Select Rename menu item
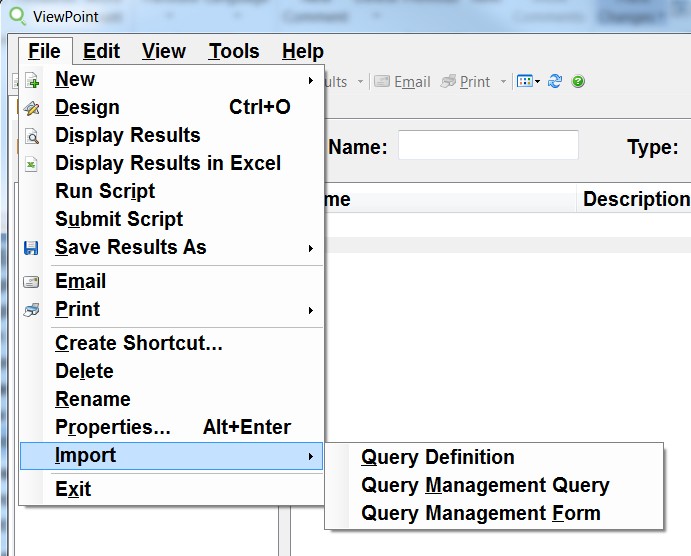Viewport: 691px width, 556px height. pyautogui.click(x=172, y=399)
